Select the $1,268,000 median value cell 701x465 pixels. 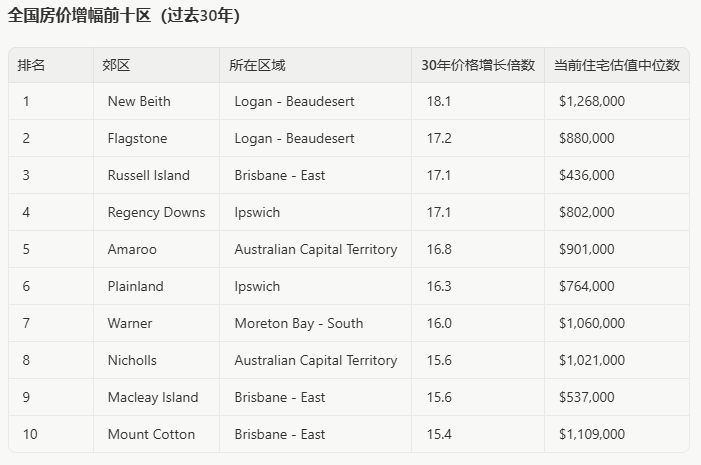point(592,102)
